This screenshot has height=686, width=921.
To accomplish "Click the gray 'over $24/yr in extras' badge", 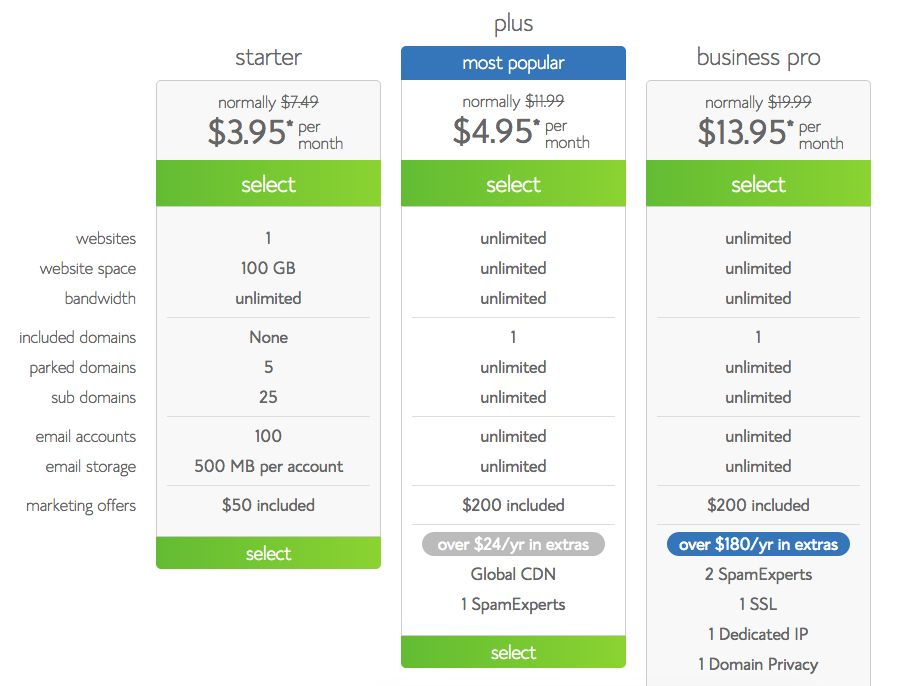I will (x=513, y=545).
